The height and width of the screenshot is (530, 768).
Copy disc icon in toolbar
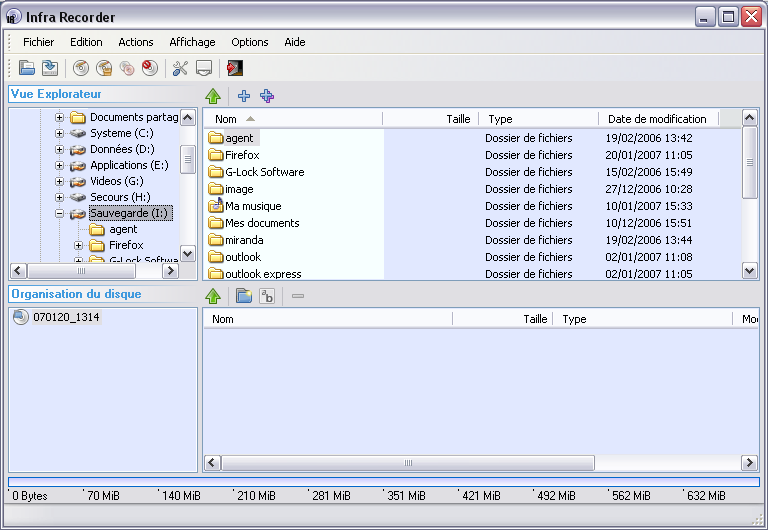click(x=127, y=68)
